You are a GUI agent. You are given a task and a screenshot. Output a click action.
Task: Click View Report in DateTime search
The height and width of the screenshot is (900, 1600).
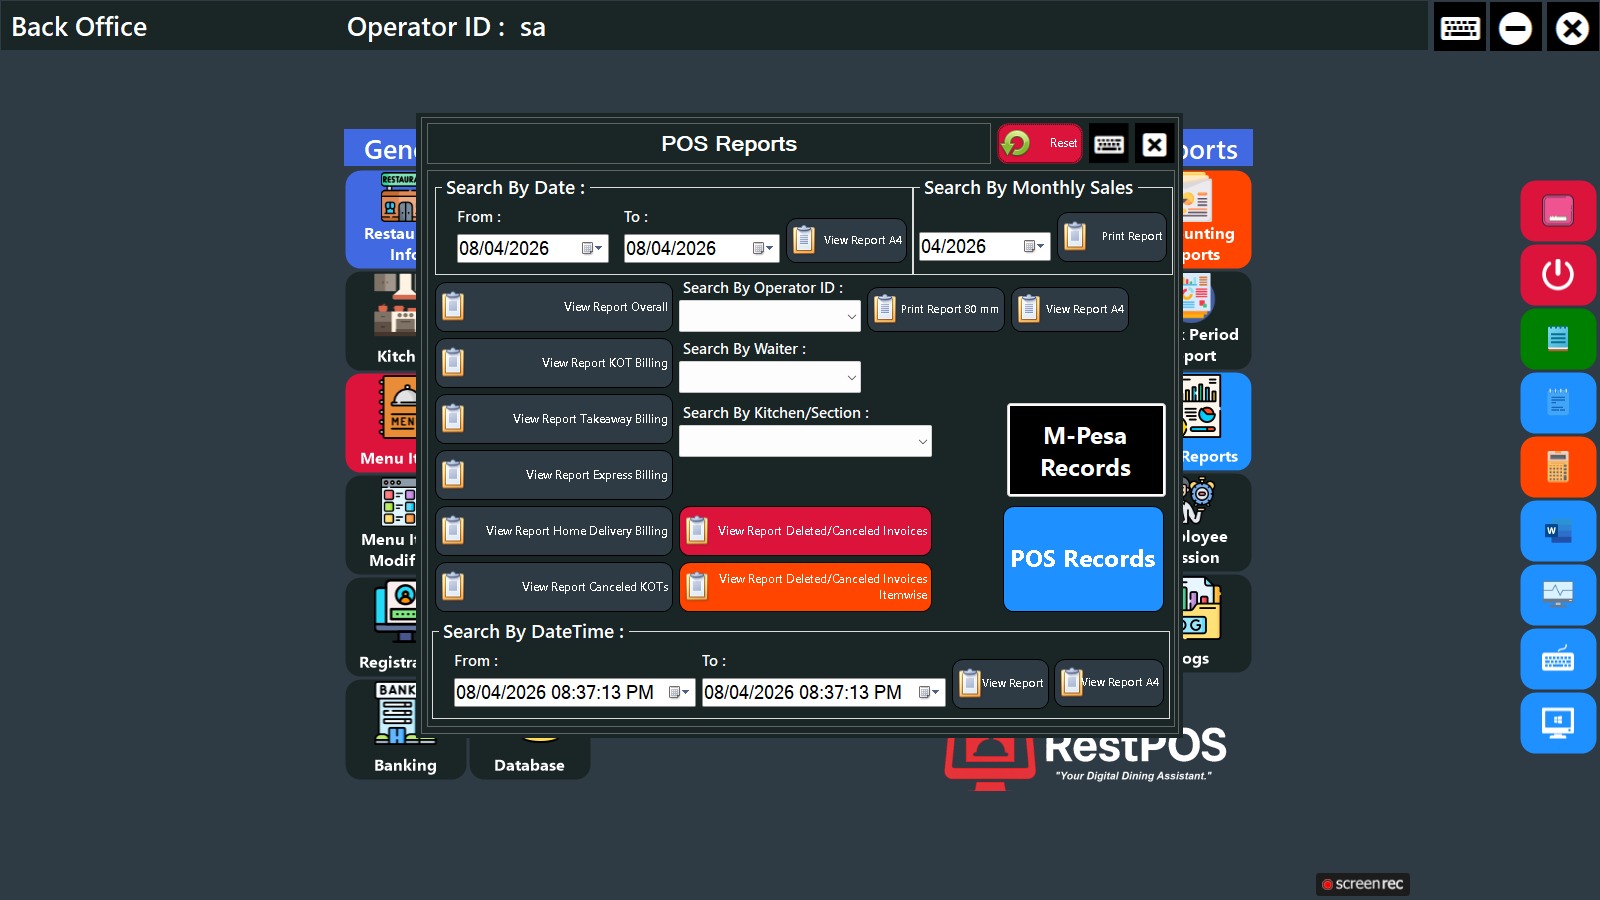click(x=1000, y=684)
